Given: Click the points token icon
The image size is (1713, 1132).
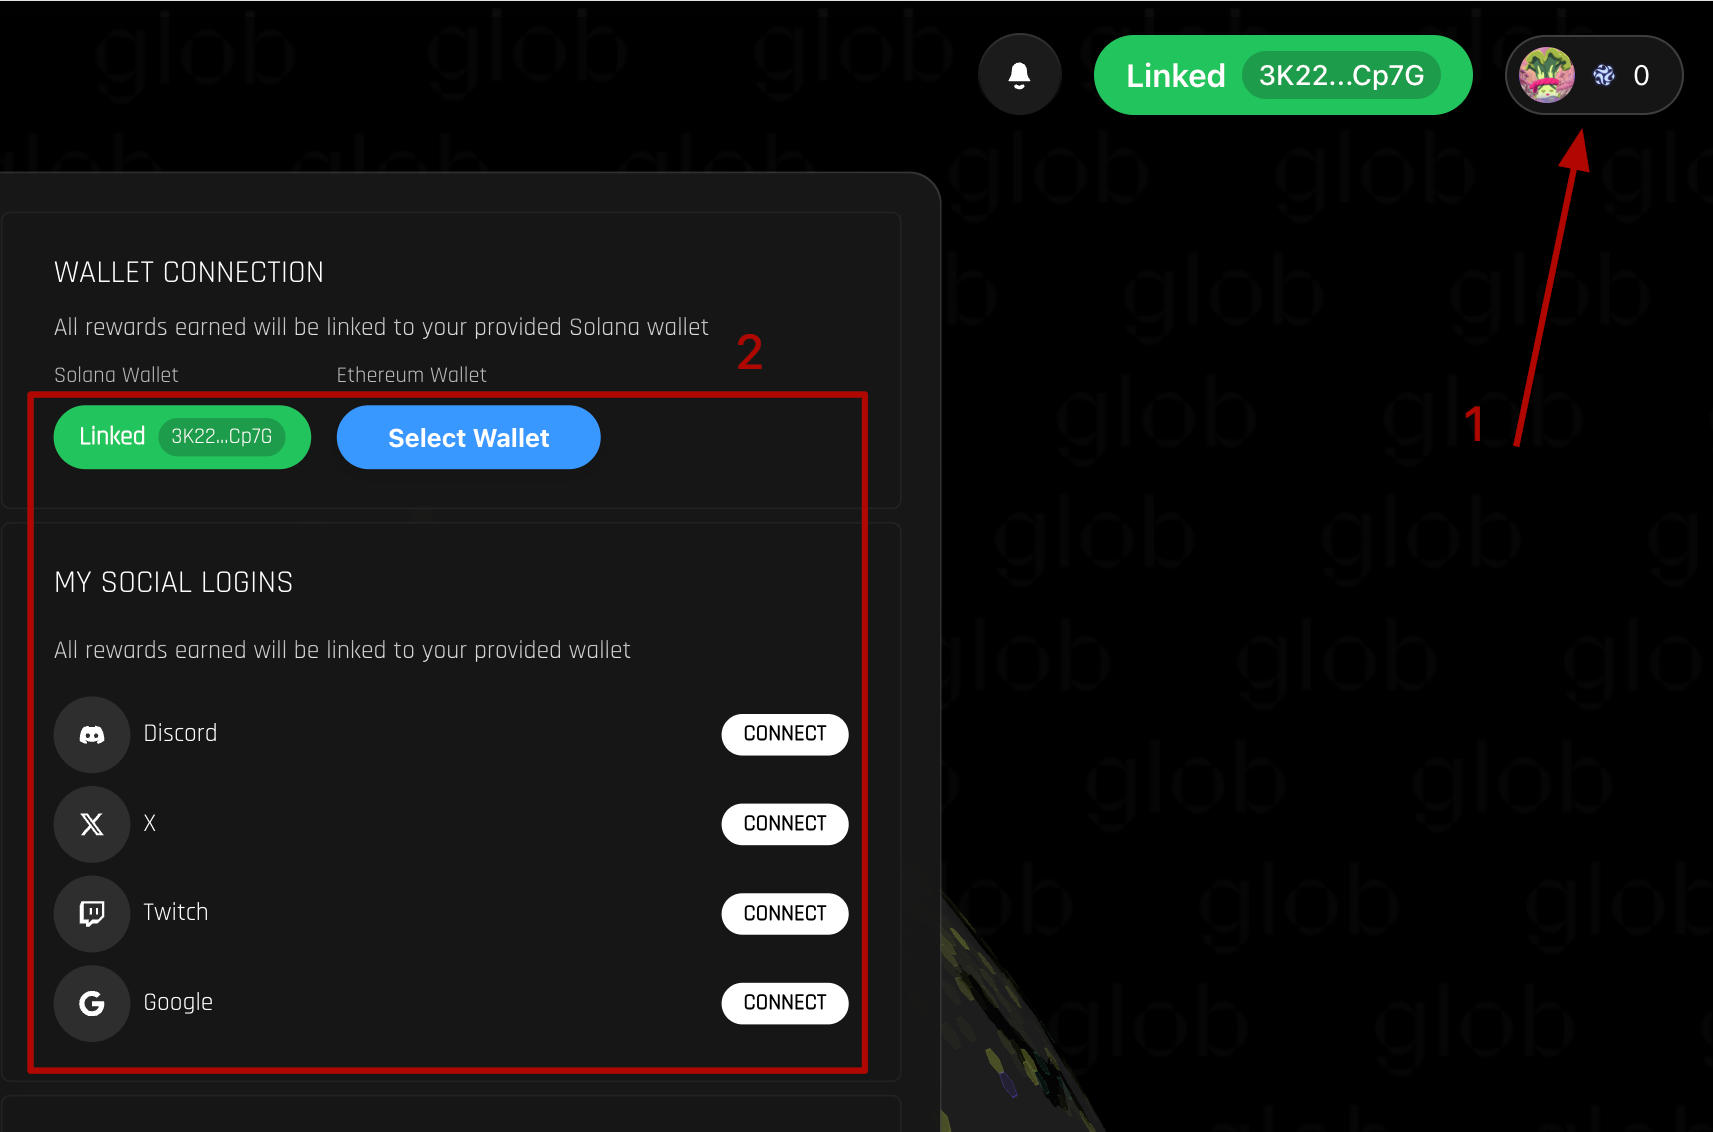Looking at the screenshot, I should (1604, 75).
